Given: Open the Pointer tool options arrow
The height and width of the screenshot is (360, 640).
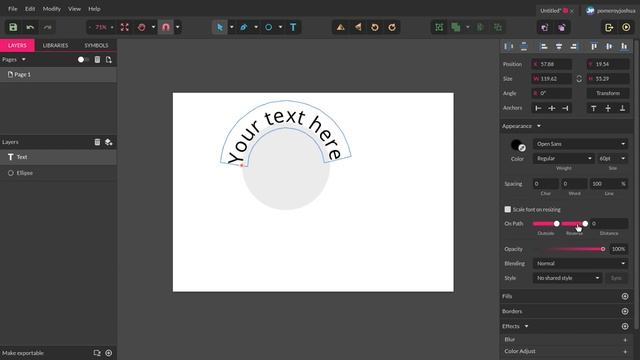Looking at the screenshot, I should pyautogui.click(x=232, y=27).
